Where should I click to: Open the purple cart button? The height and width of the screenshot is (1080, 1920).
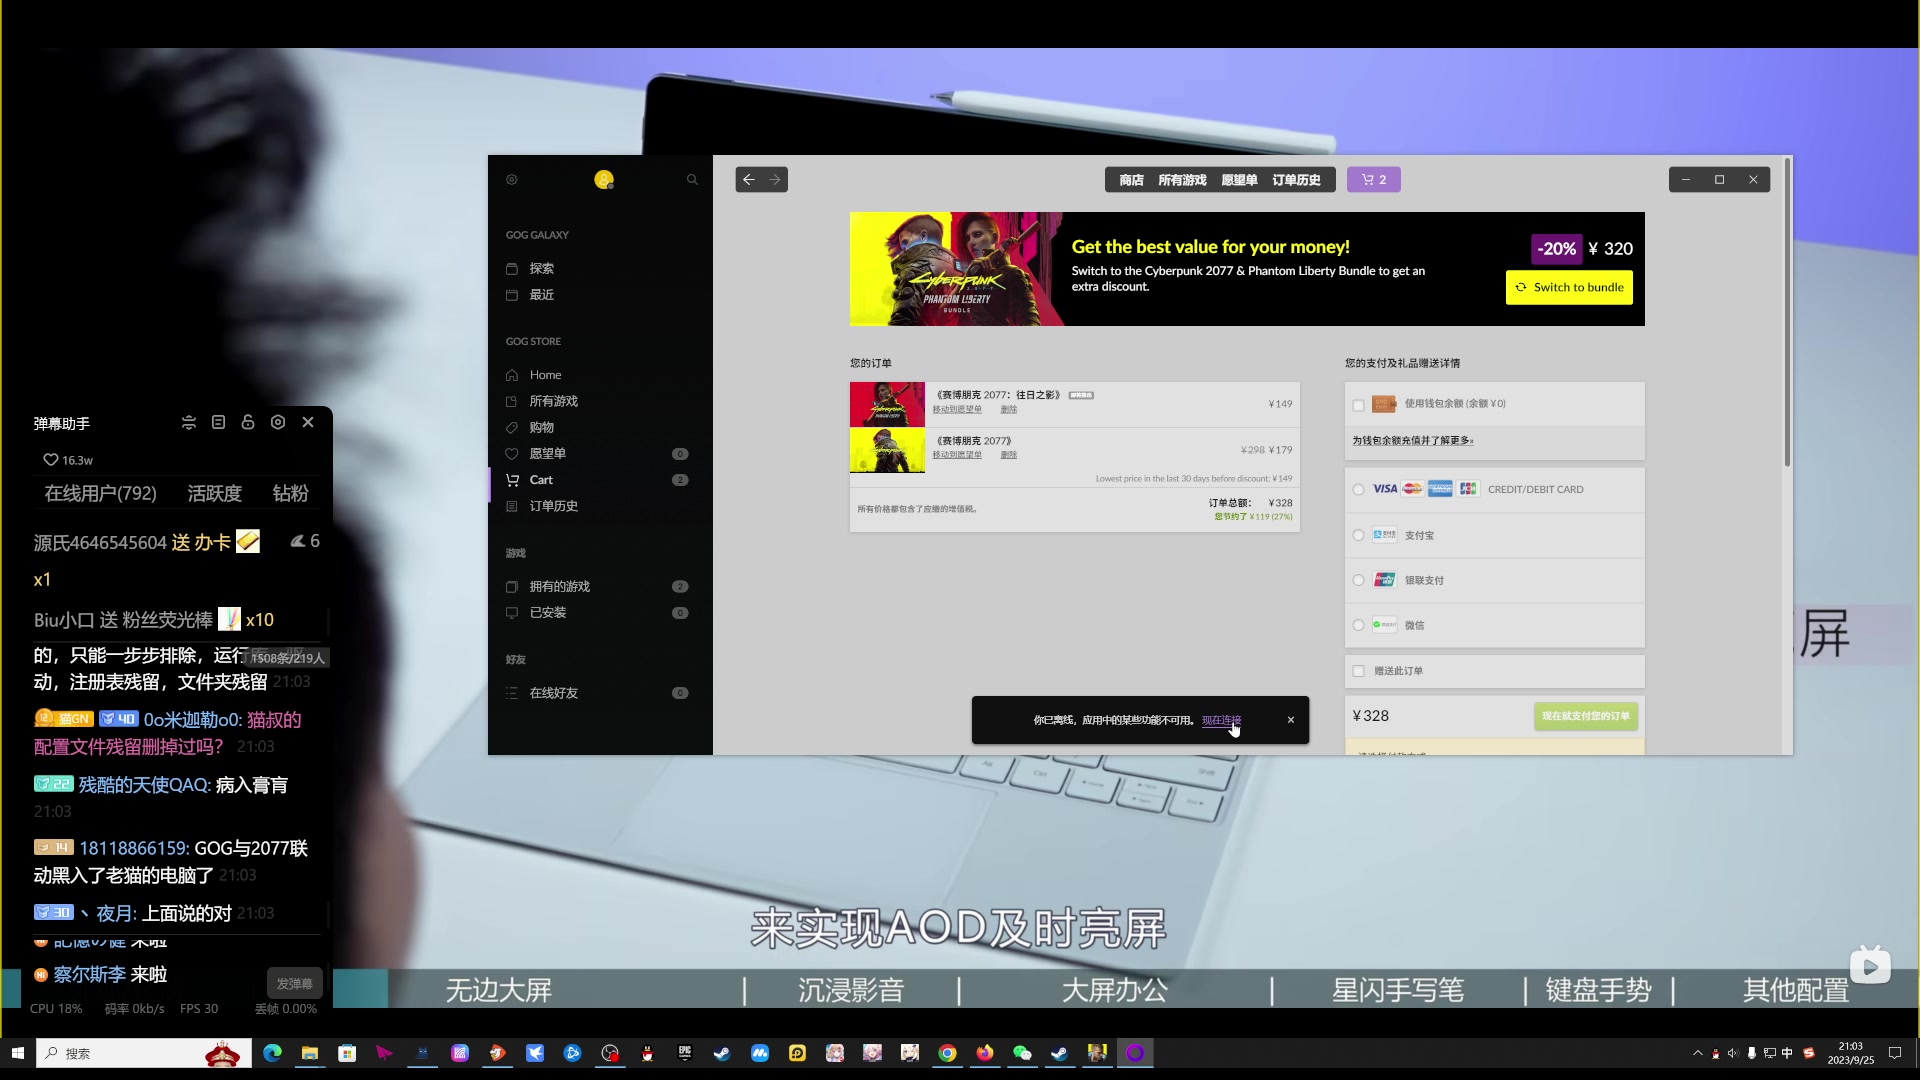point(1373,180)
